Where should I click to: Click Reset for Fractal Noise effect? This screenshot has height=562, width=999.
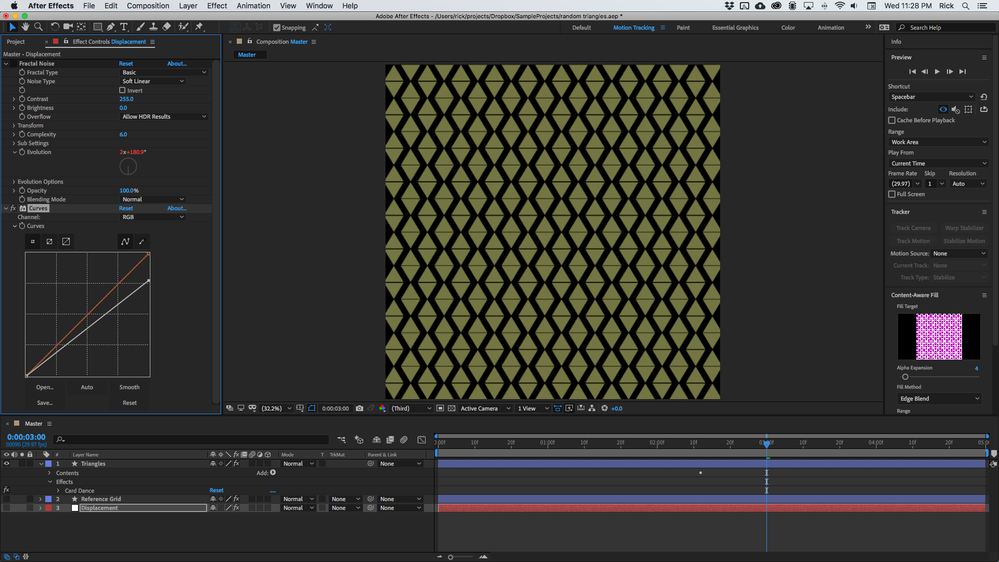(126, 64)
